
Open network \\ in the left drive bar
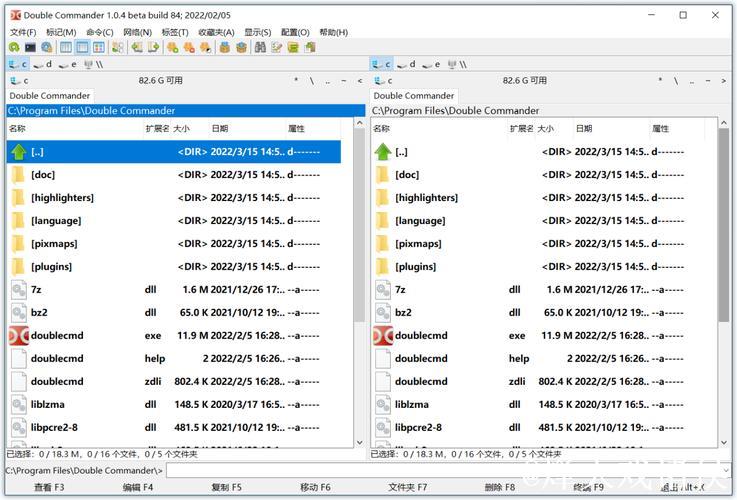click(x=94, y=64)
